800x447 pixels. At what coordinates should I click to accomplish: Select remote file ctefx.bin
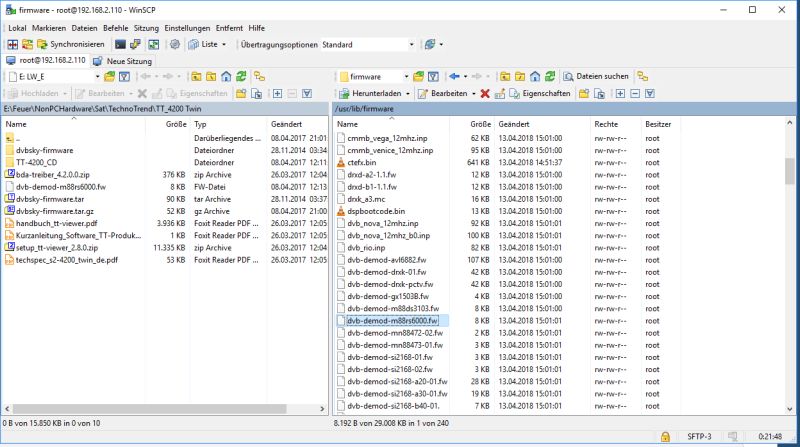pyautogui.click(x=361, y=163)
